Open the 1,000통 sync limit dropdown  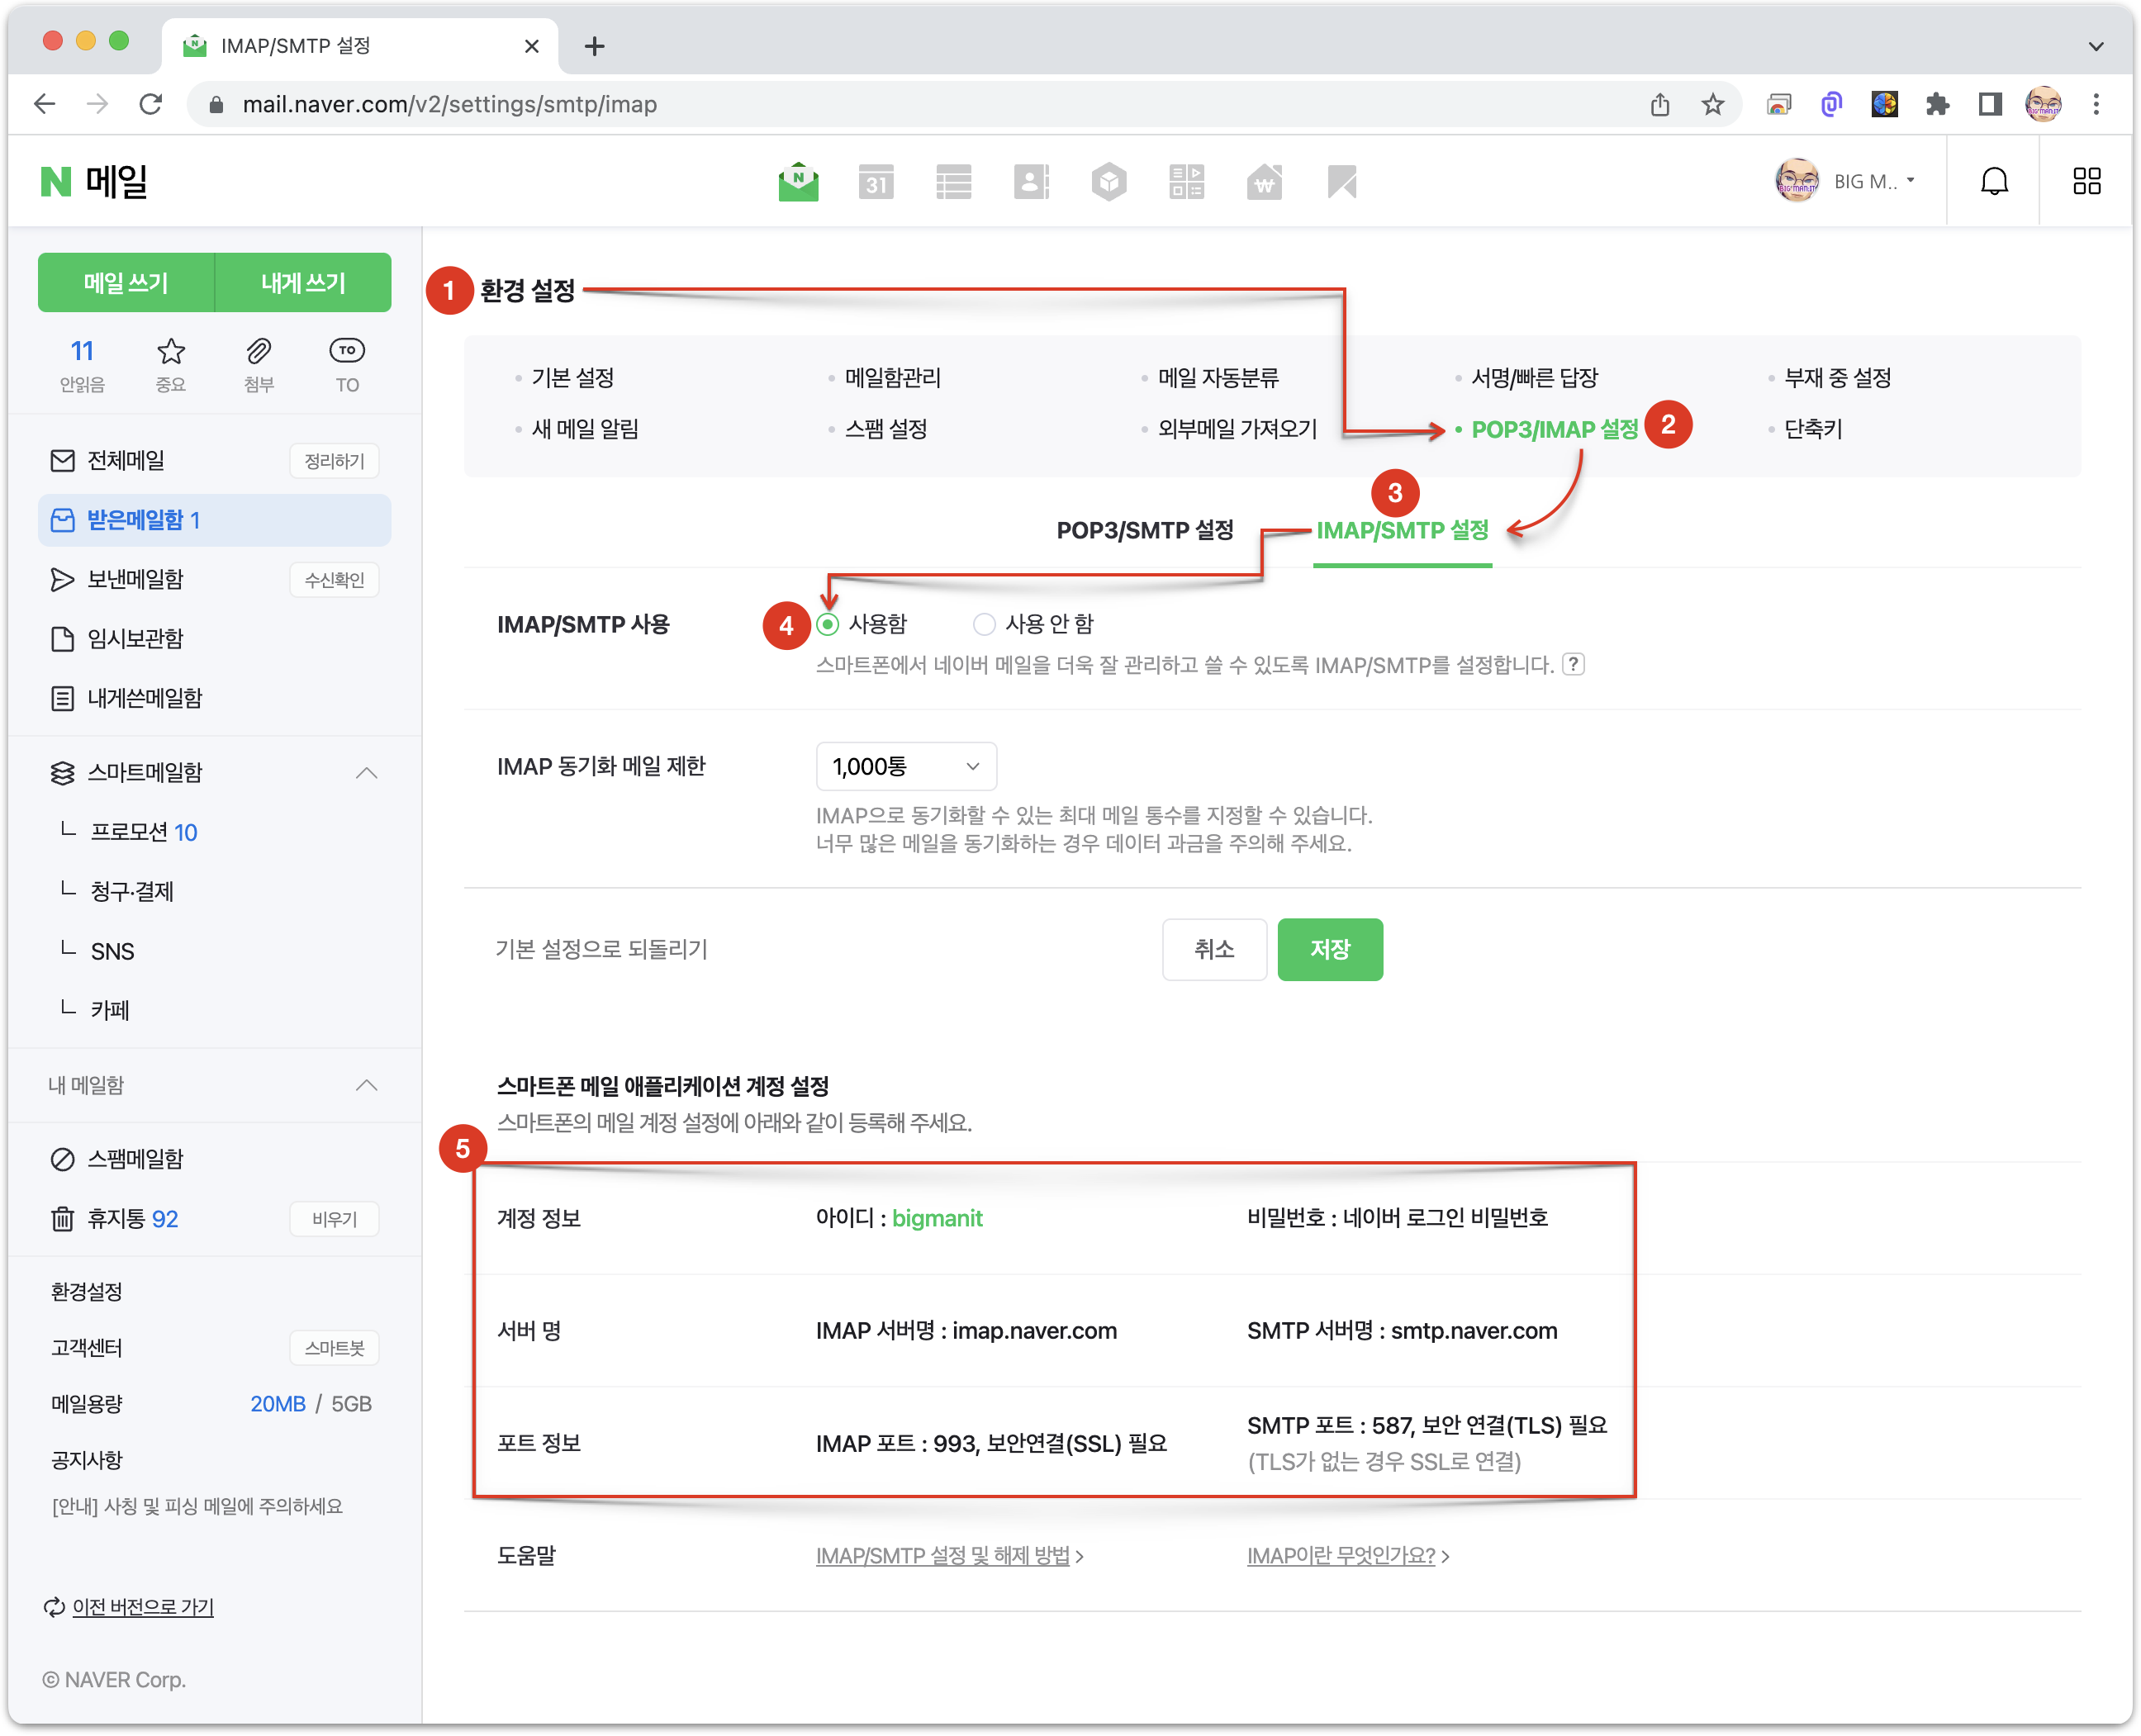pyautogui.click(x=906, y=766)
